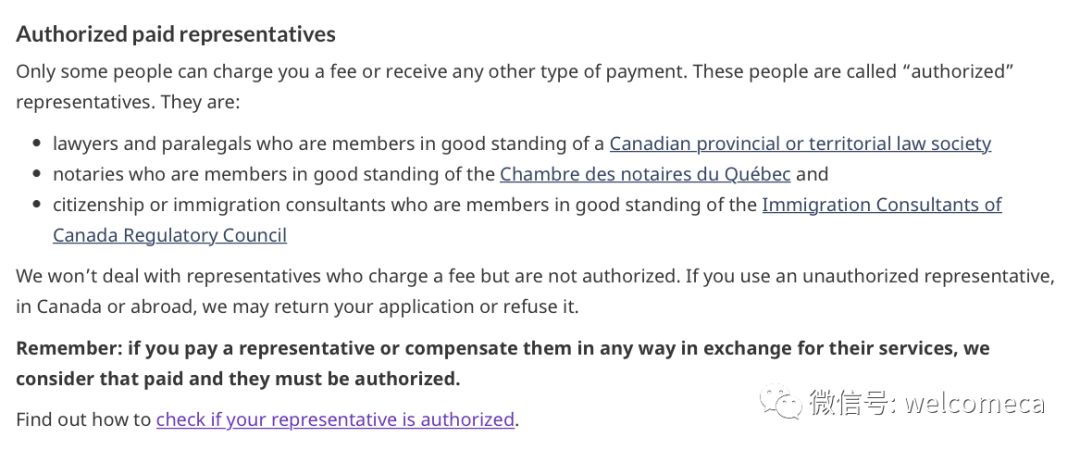1080x450 pixels.
Task: Click the 'Authorized paid representatives' heading
Action: tap(176, 34)
